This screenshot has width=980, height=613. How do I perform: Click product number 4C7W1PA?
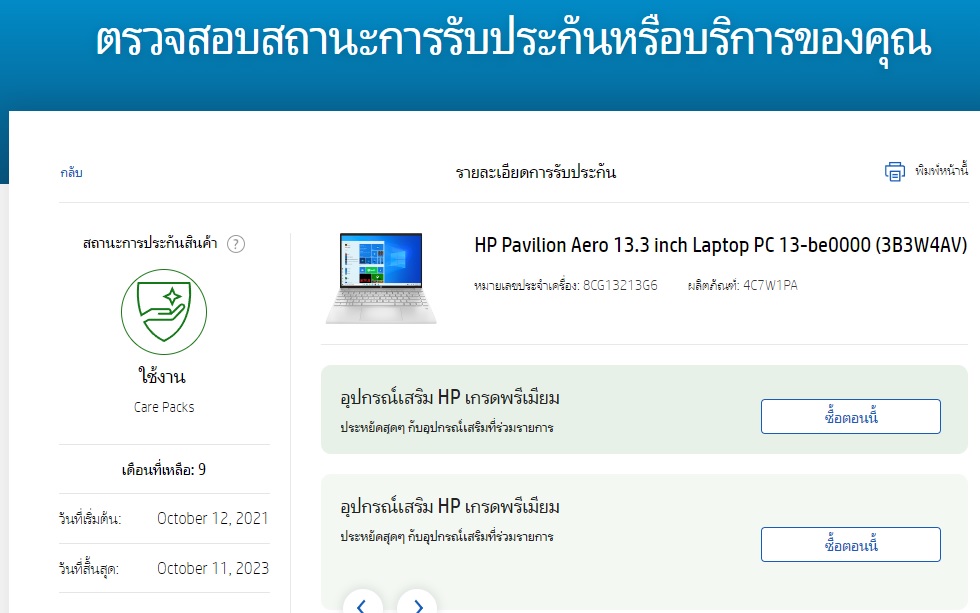770,286
